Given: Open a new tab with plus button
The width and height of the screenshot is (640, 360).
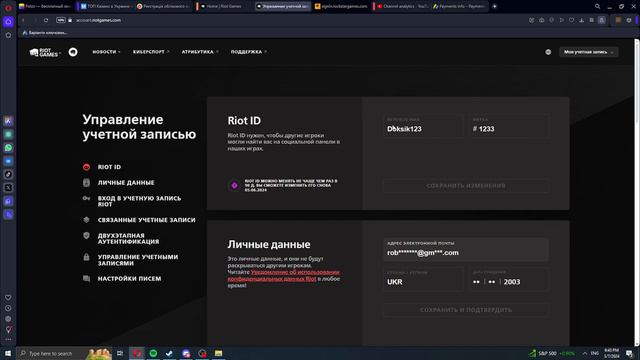Looking at the screenshot, I should click(x=494, y=7).
